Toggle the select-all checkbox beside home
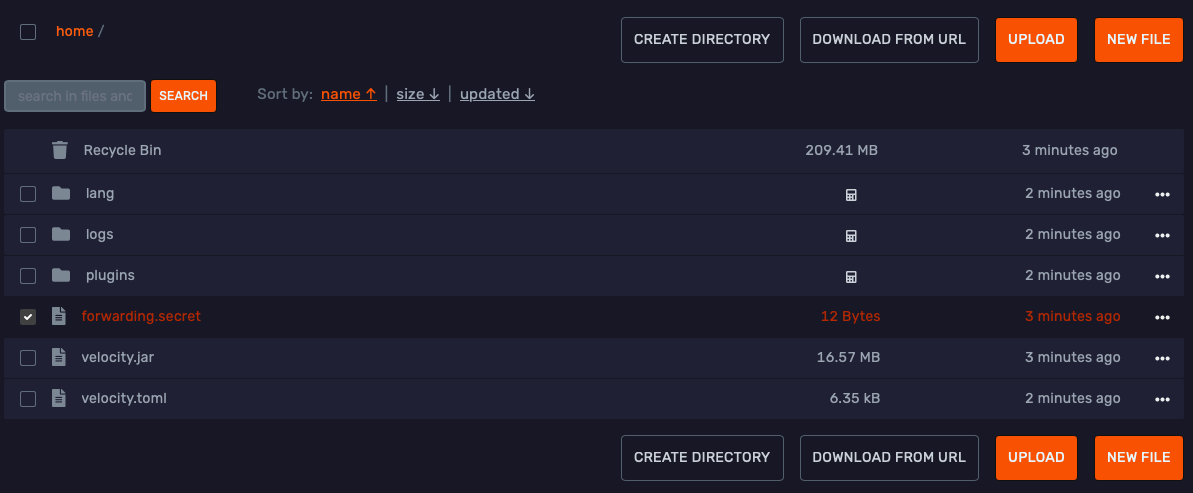Screen dimensions: 1193x493 point(28,32)
